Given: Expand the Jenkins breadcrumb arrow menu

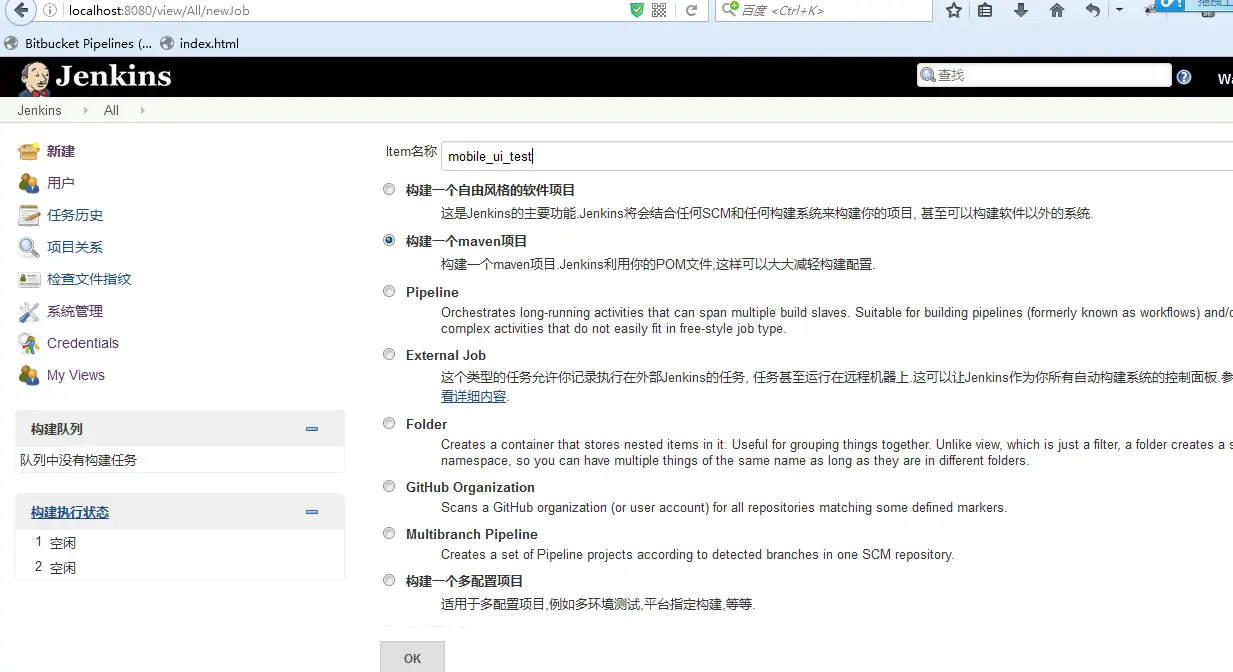Looking at the screenshot, I should click(85, 110).
